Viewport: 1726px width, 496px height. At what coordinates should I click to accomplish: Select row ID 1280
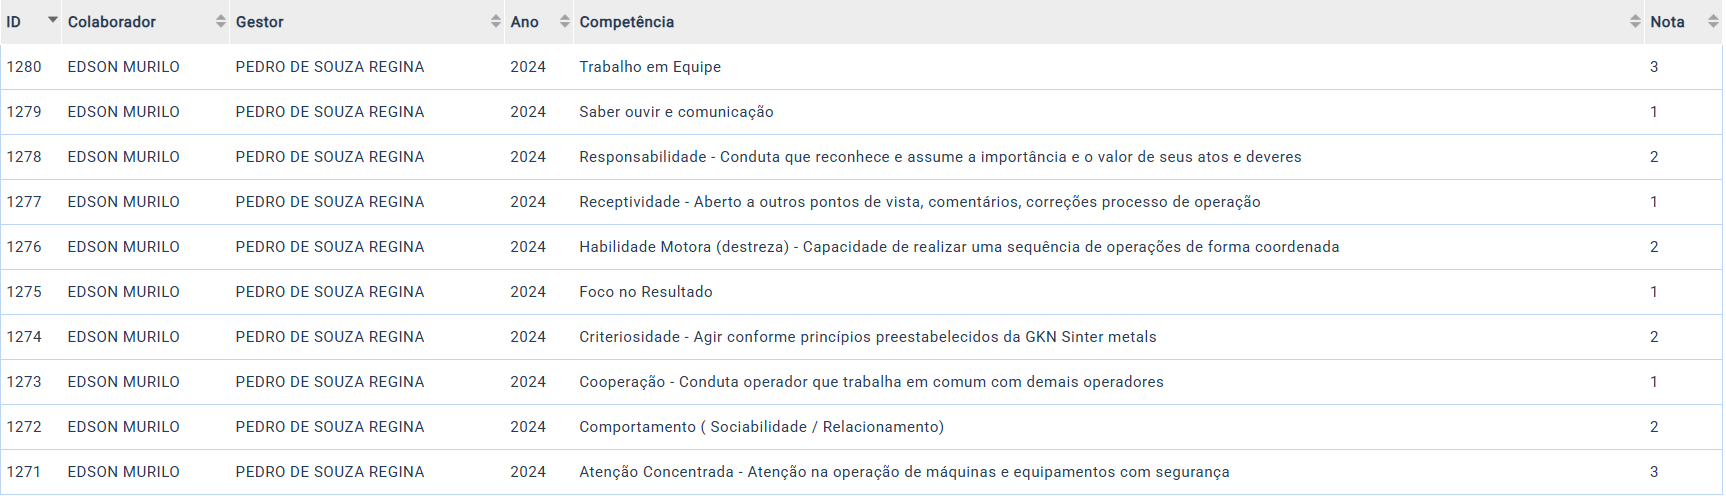[x=24, y=67]
